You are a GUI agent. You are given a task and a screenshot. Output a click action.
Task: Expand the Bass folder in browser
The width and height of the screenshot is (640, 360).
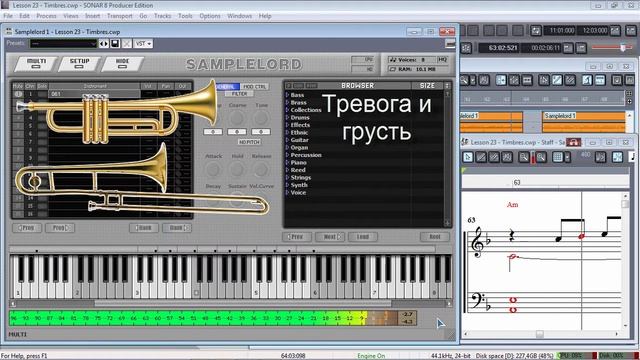tap(287, 95)
